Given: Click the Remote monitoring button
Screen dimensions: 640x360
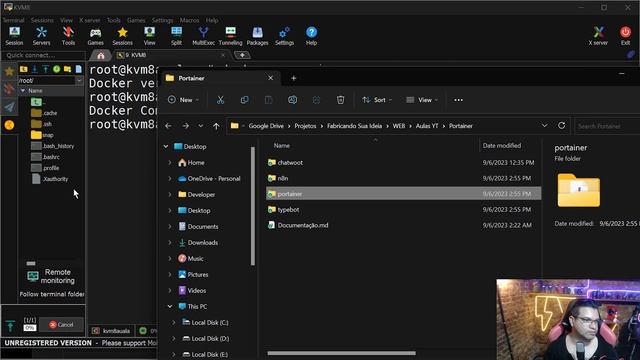Looking at the screenshot, I should (52, 276).
